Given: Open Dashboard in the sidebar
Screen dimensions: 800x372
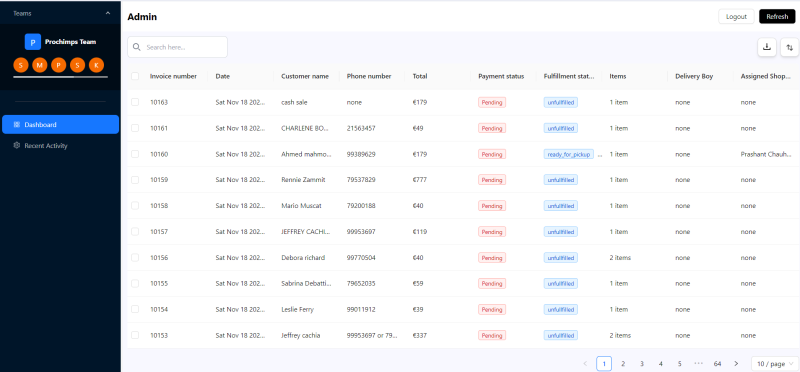Looking at the screenshot, I should click(x=60, y=125).
